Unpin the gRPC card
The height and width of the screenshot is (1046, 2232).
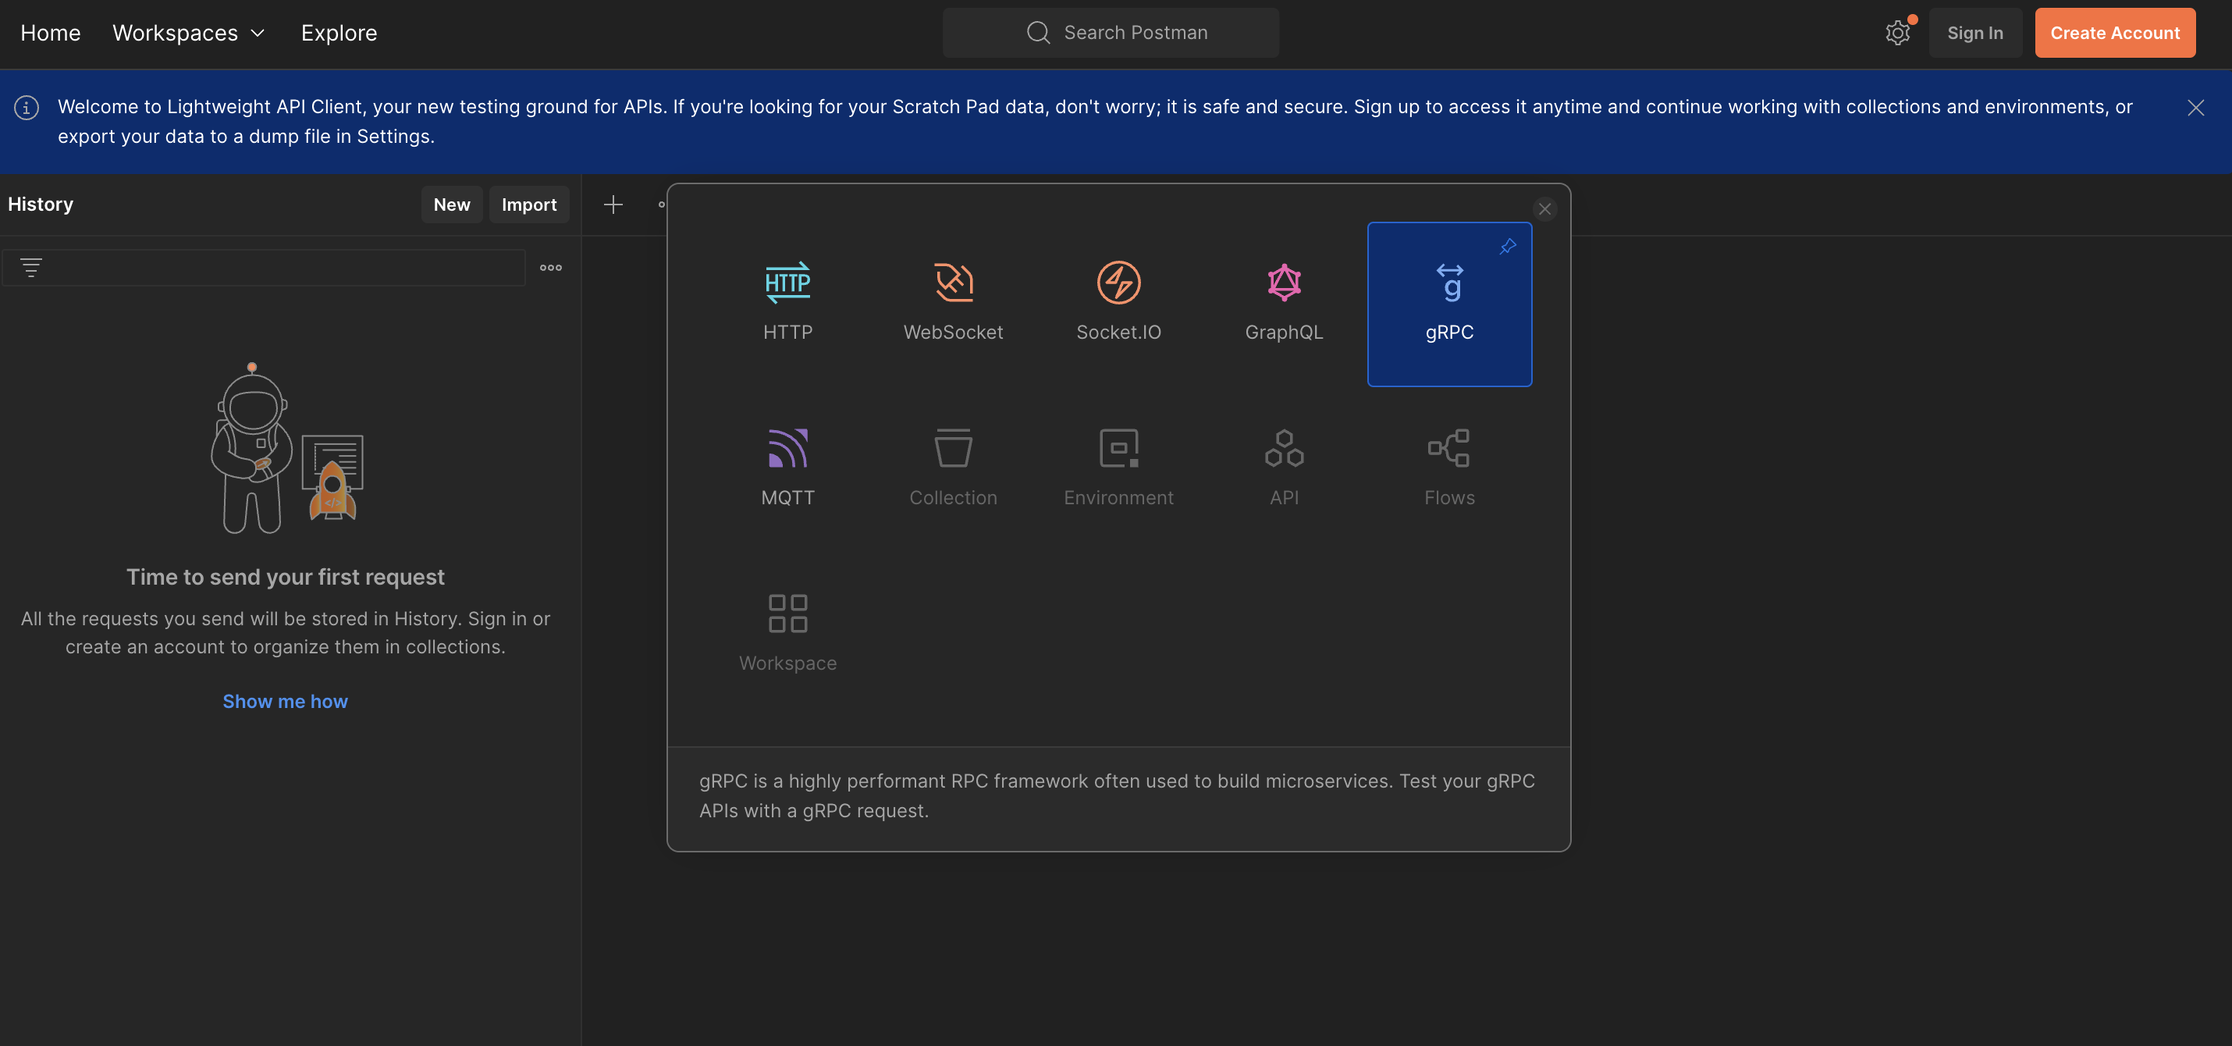click(x=1507, y=246)
